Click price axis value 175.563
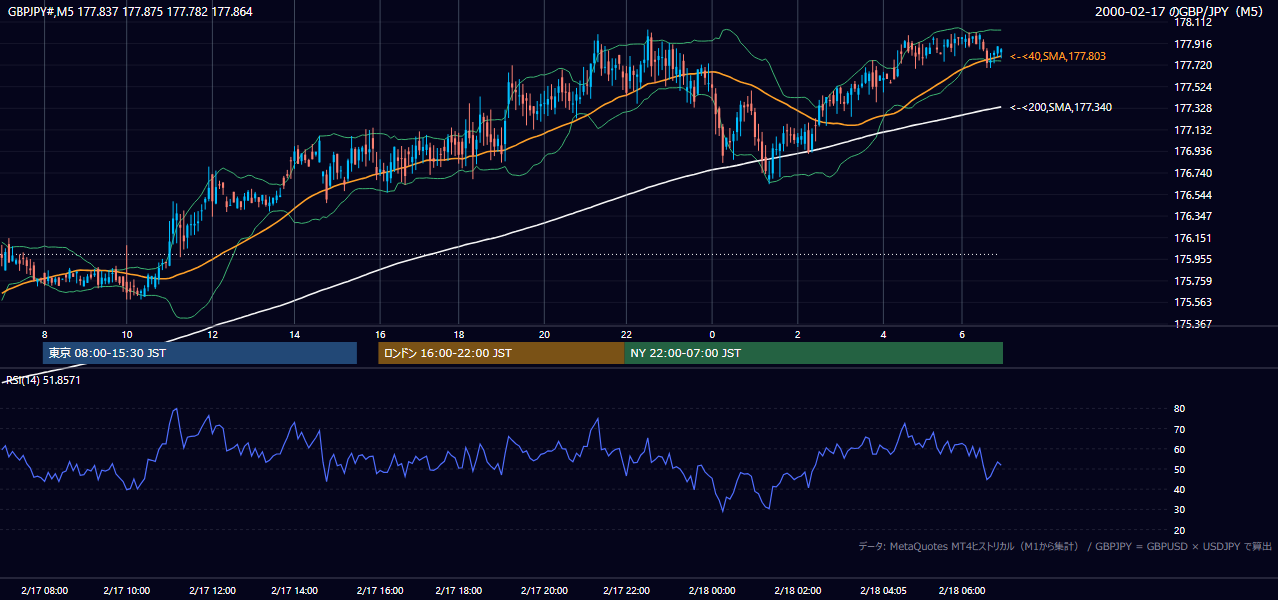1278x600 pixels. coord(1193,302)
